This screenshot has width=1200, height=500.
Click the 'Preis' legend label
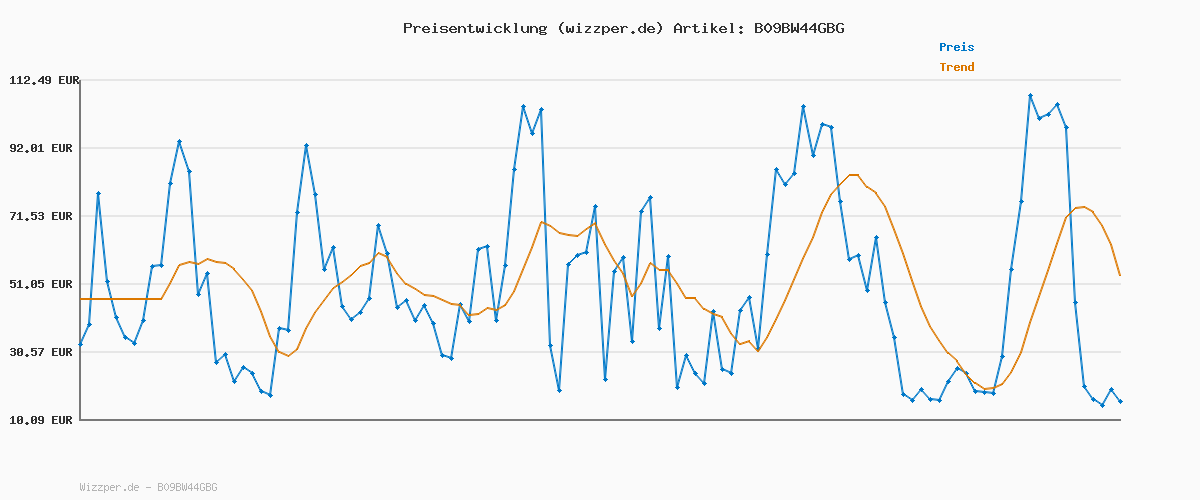tap(956, 47)
